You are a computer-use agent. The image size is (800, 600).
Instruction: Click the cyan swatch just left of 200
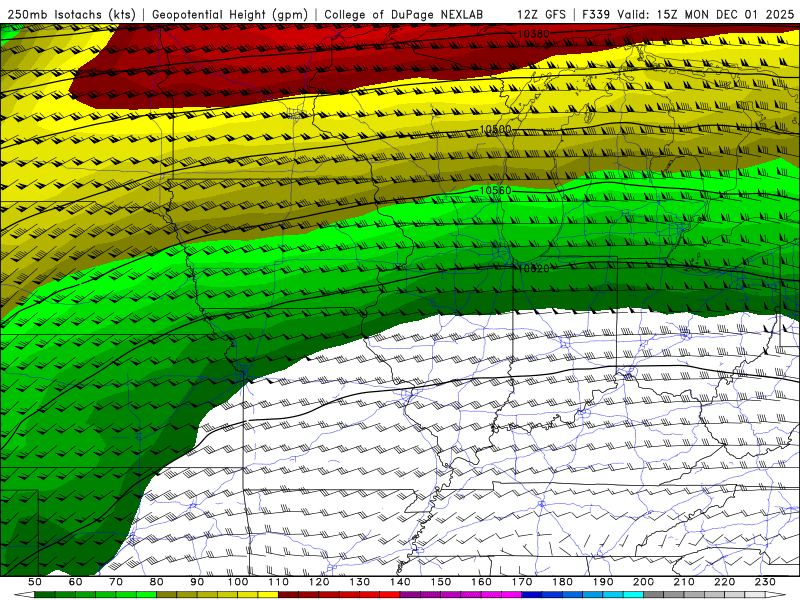(633, 595)
